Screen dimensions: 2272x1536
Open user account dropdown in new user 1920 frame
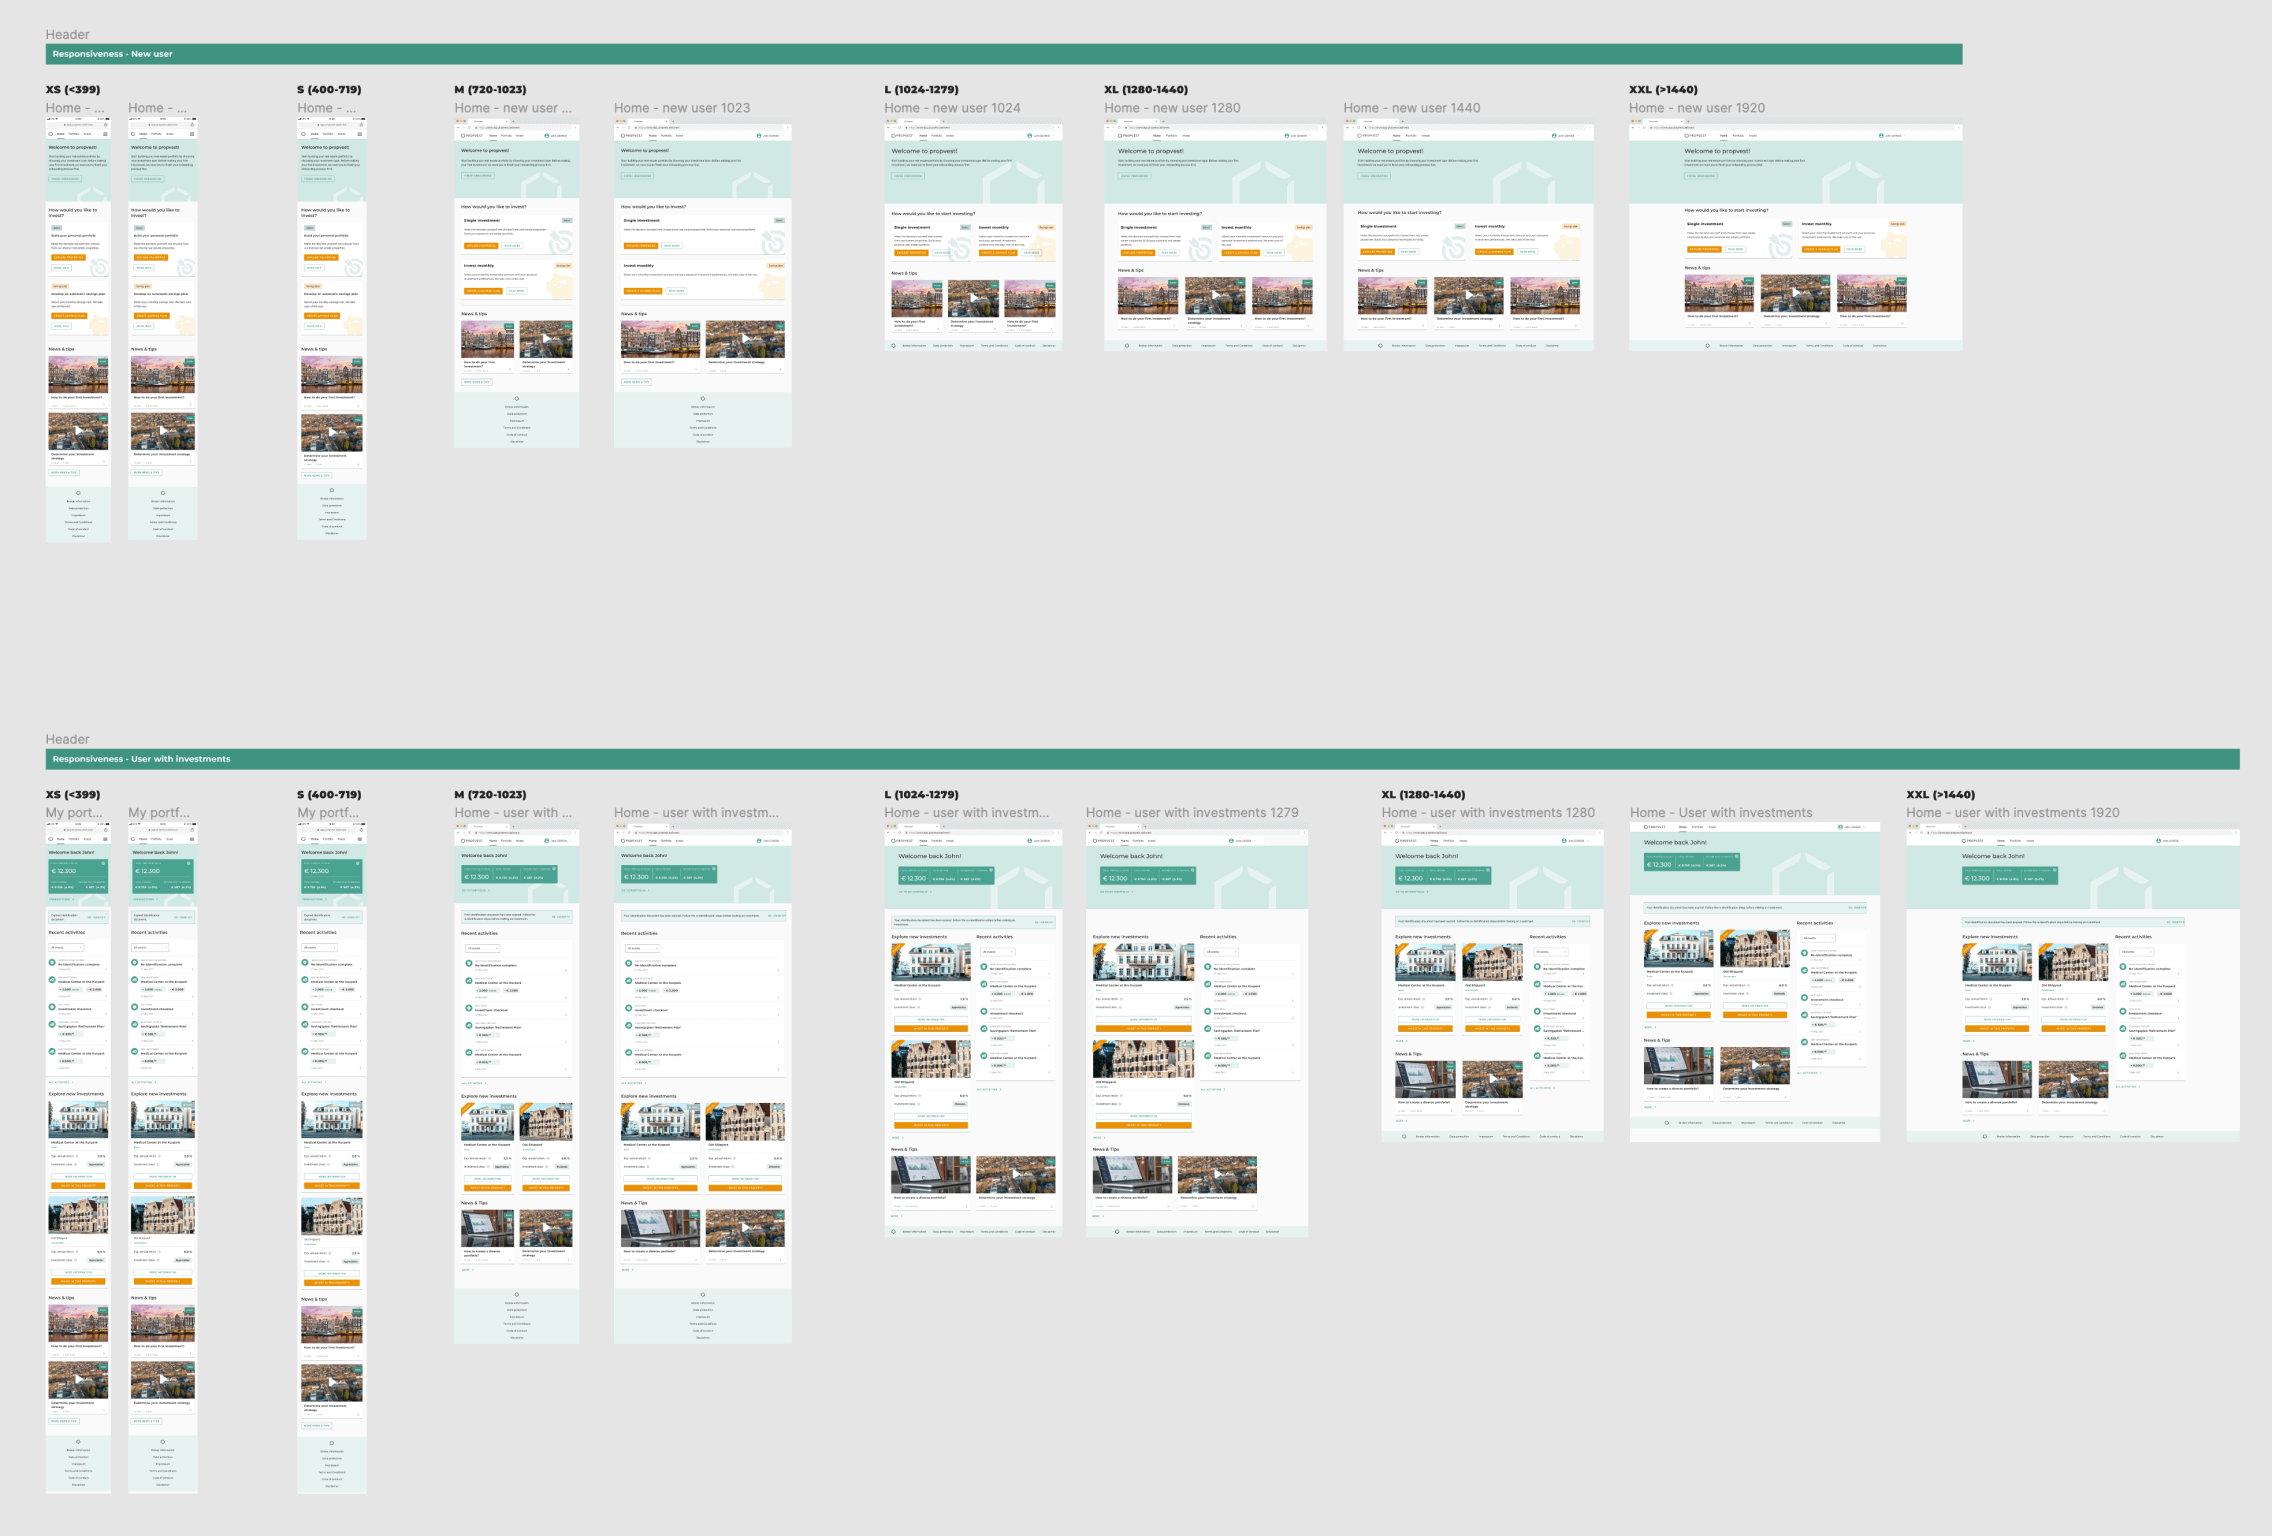1893,135
